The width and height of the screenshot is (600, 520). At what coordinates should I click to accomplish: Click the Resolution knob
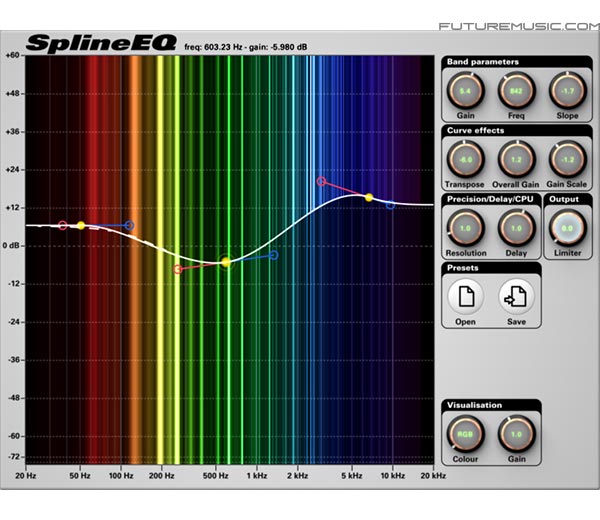click(x=465, y=228)
